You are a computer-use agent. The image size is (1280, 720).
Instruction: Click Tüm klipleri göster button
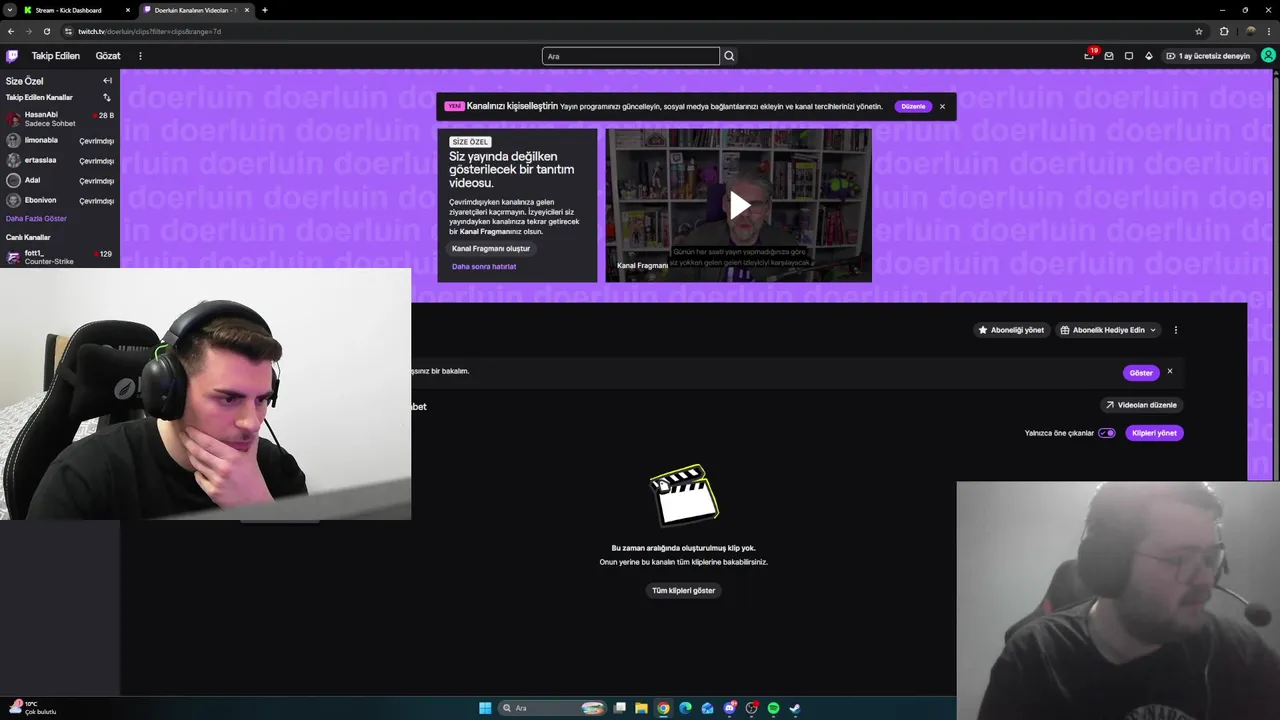click(x=684, y=590)
